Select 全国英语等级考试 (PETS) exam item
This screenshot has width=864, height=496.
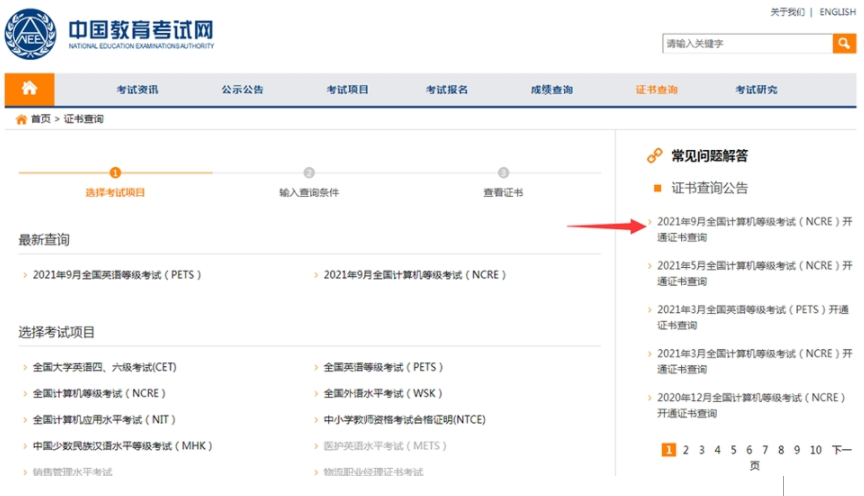coord(383,367)
